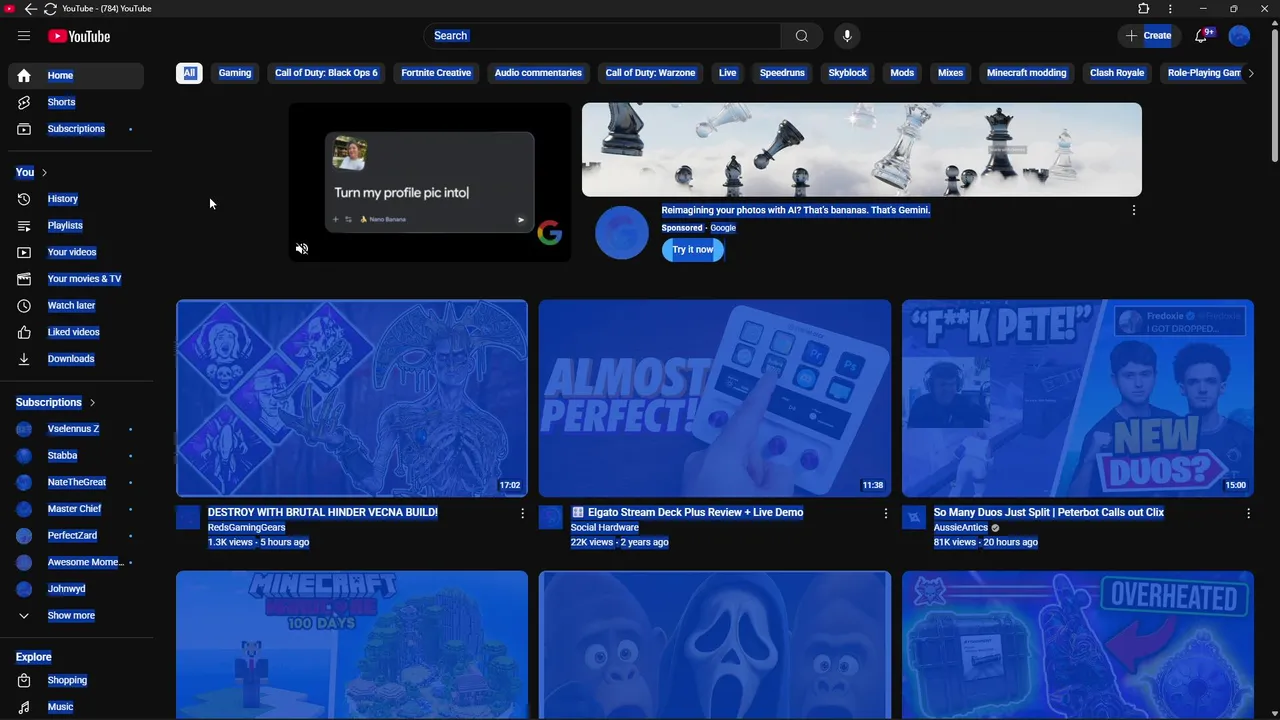Open Watch later list
This screenshot has height=720, width=1280.
pyautogui.click(x=76, y=306)
